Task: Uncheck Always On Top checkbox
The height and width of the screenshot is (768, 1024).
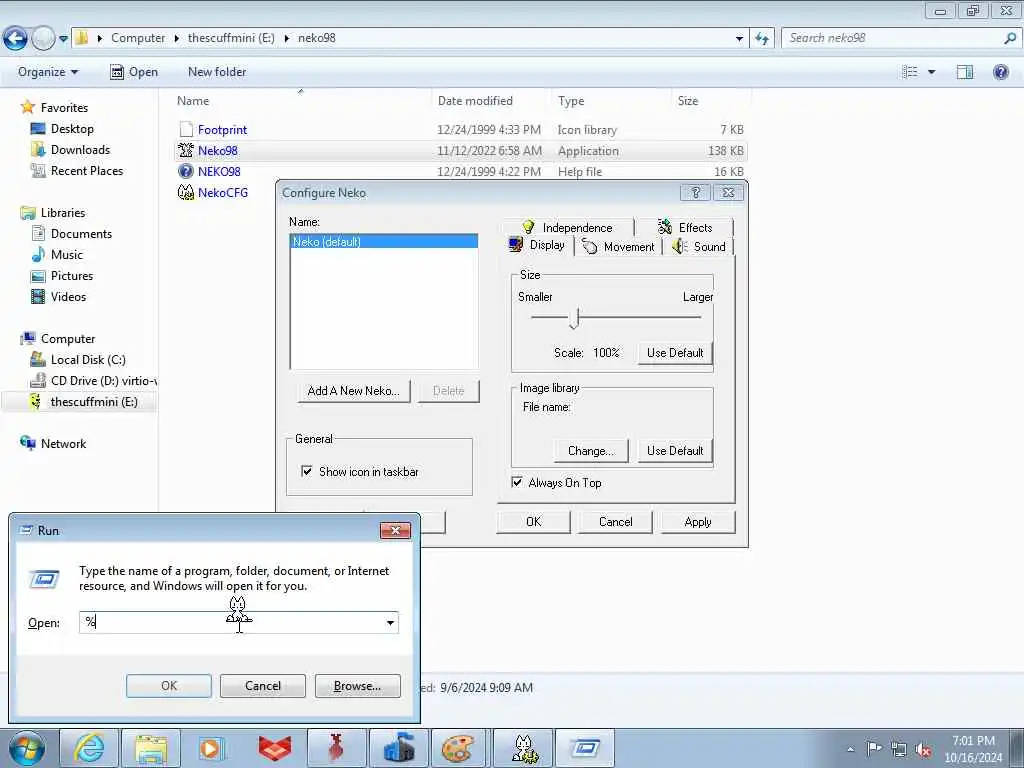Action: (517, 482)
